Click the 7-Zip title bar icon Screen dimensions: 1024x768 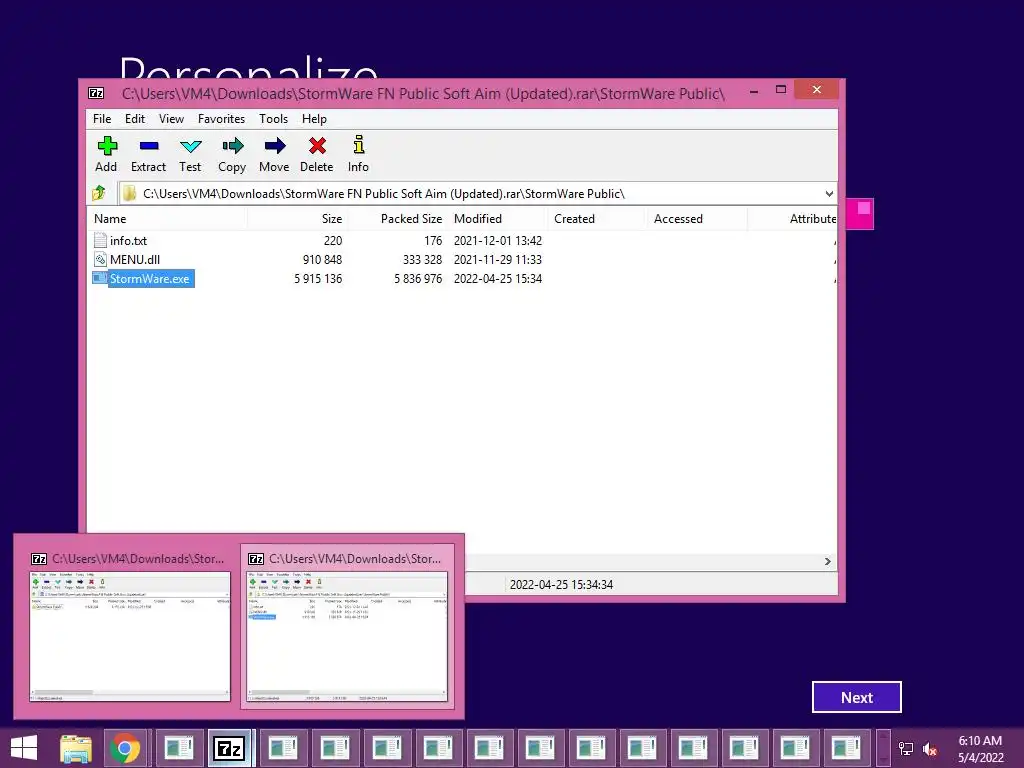click(x=96, y=93)
